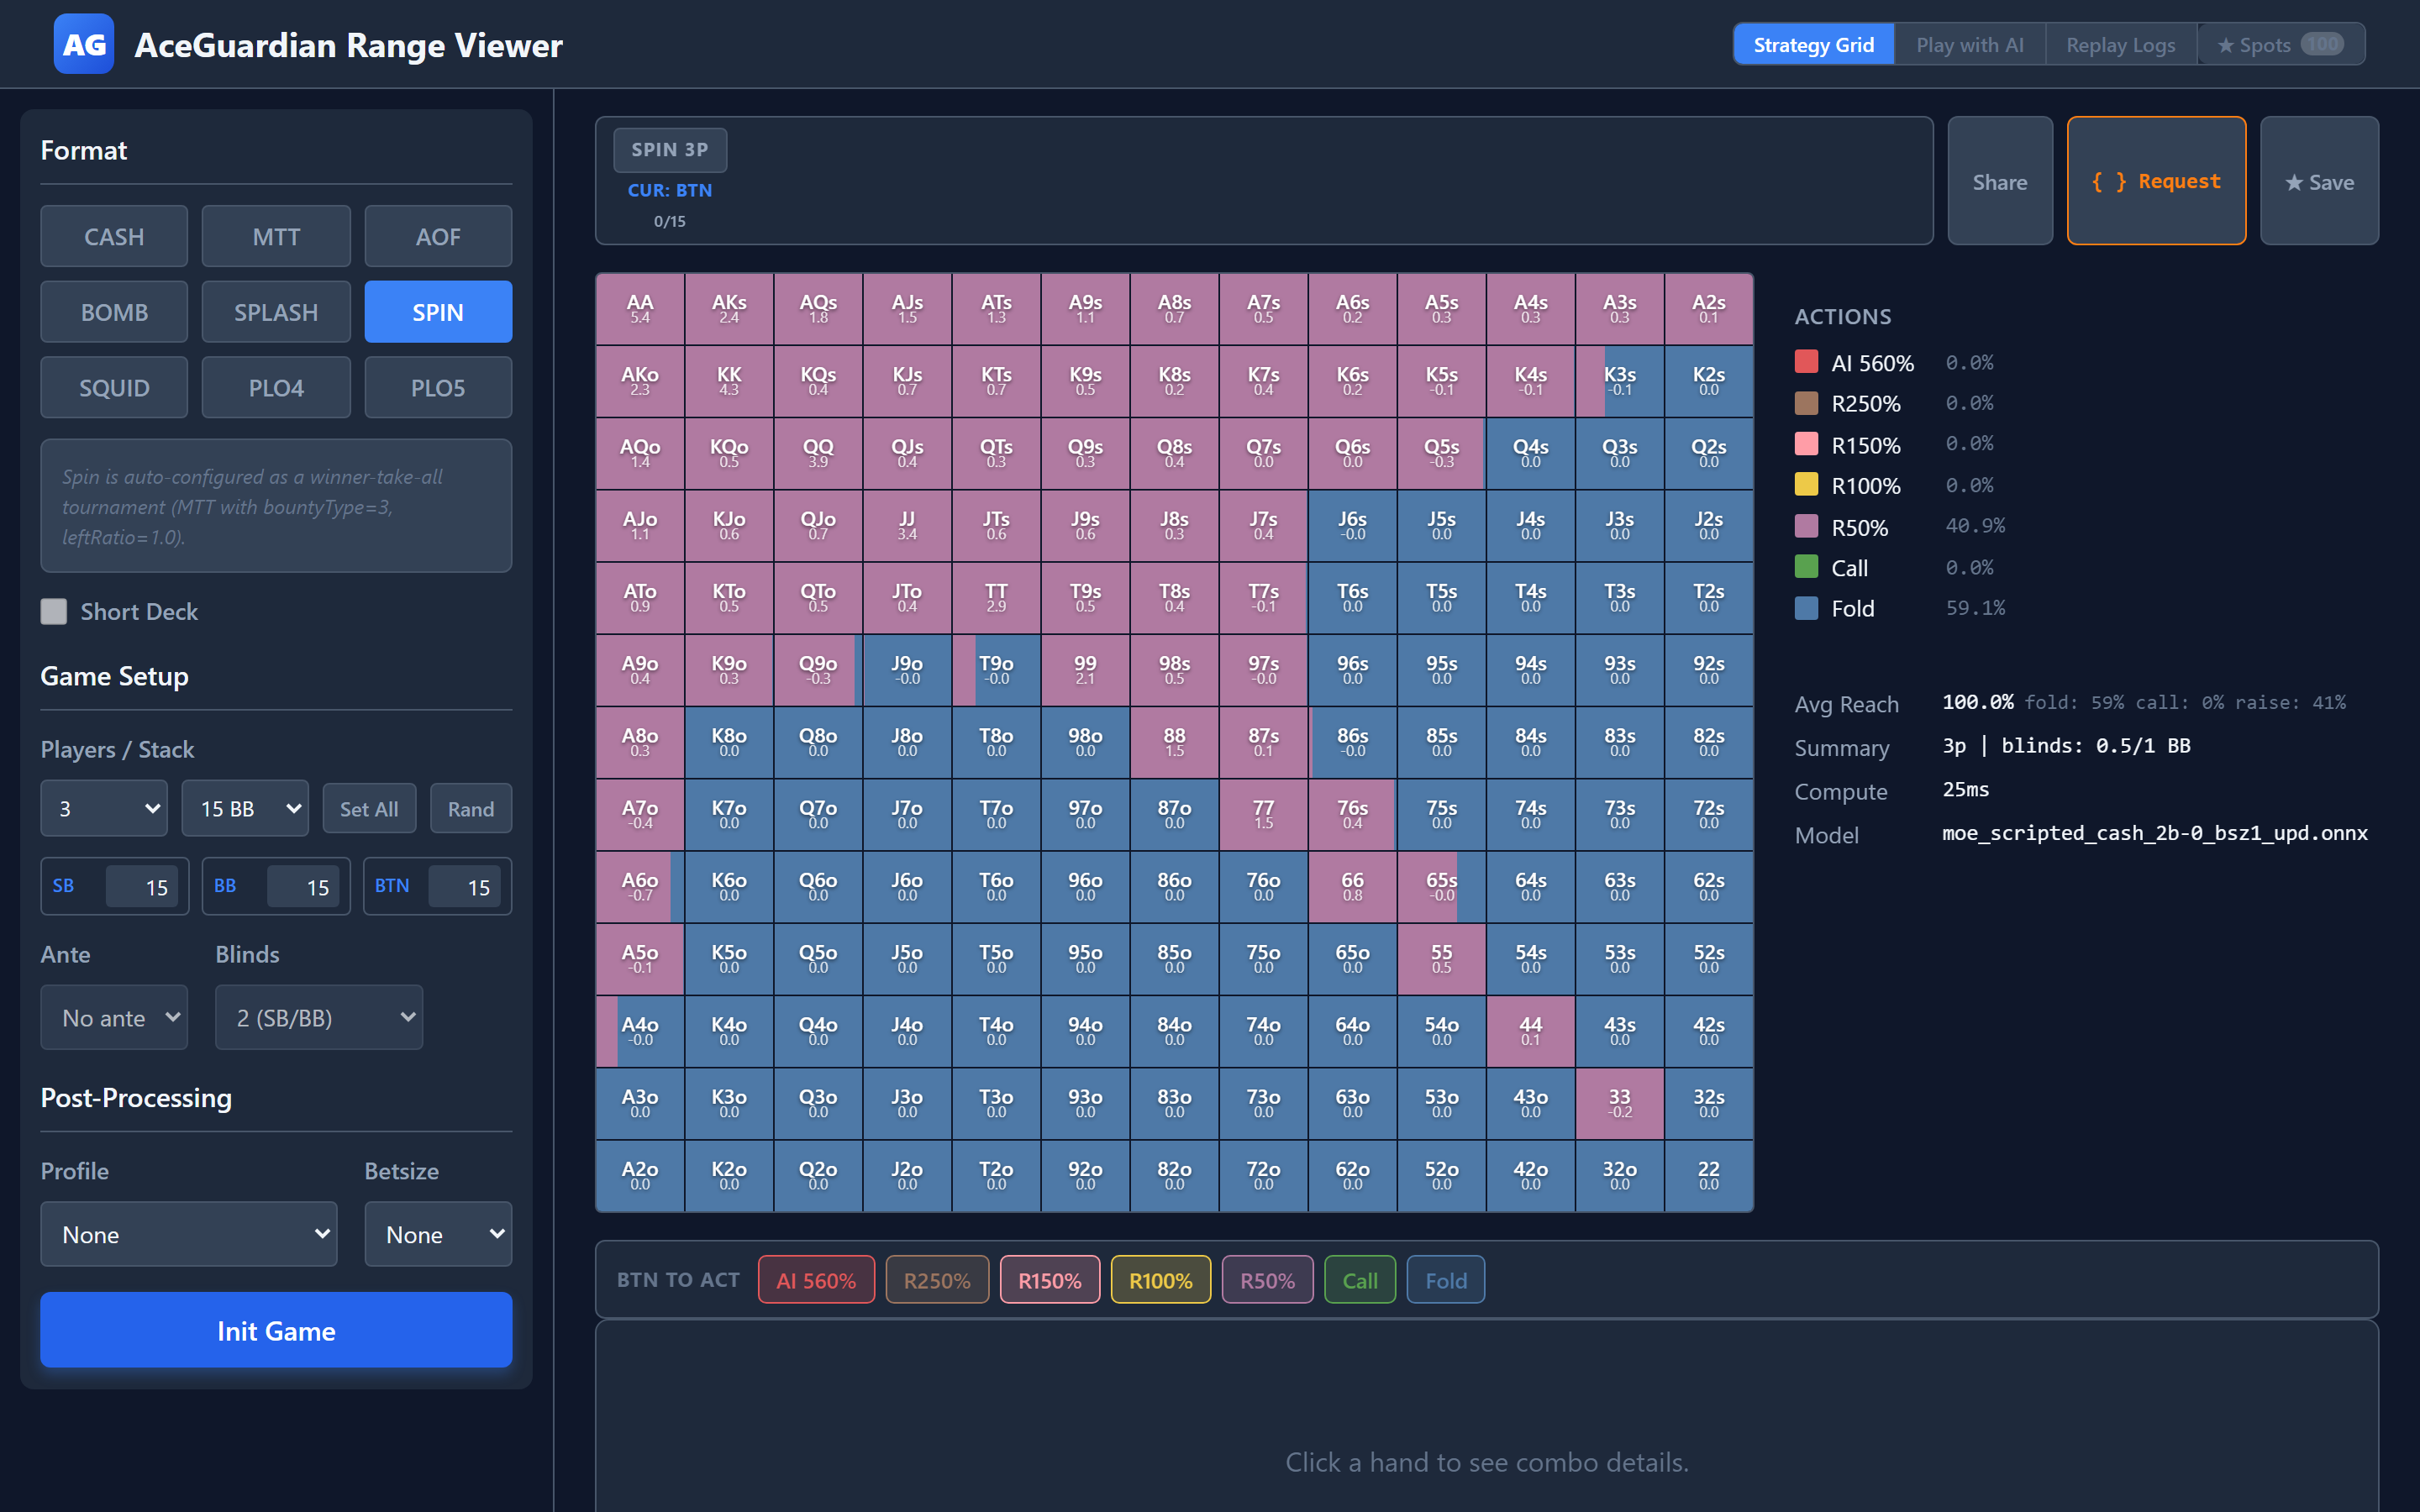This screenshot has width=2420, height=1512.
Task: Click the AG logo icon
Action: [x=84, y=44]
